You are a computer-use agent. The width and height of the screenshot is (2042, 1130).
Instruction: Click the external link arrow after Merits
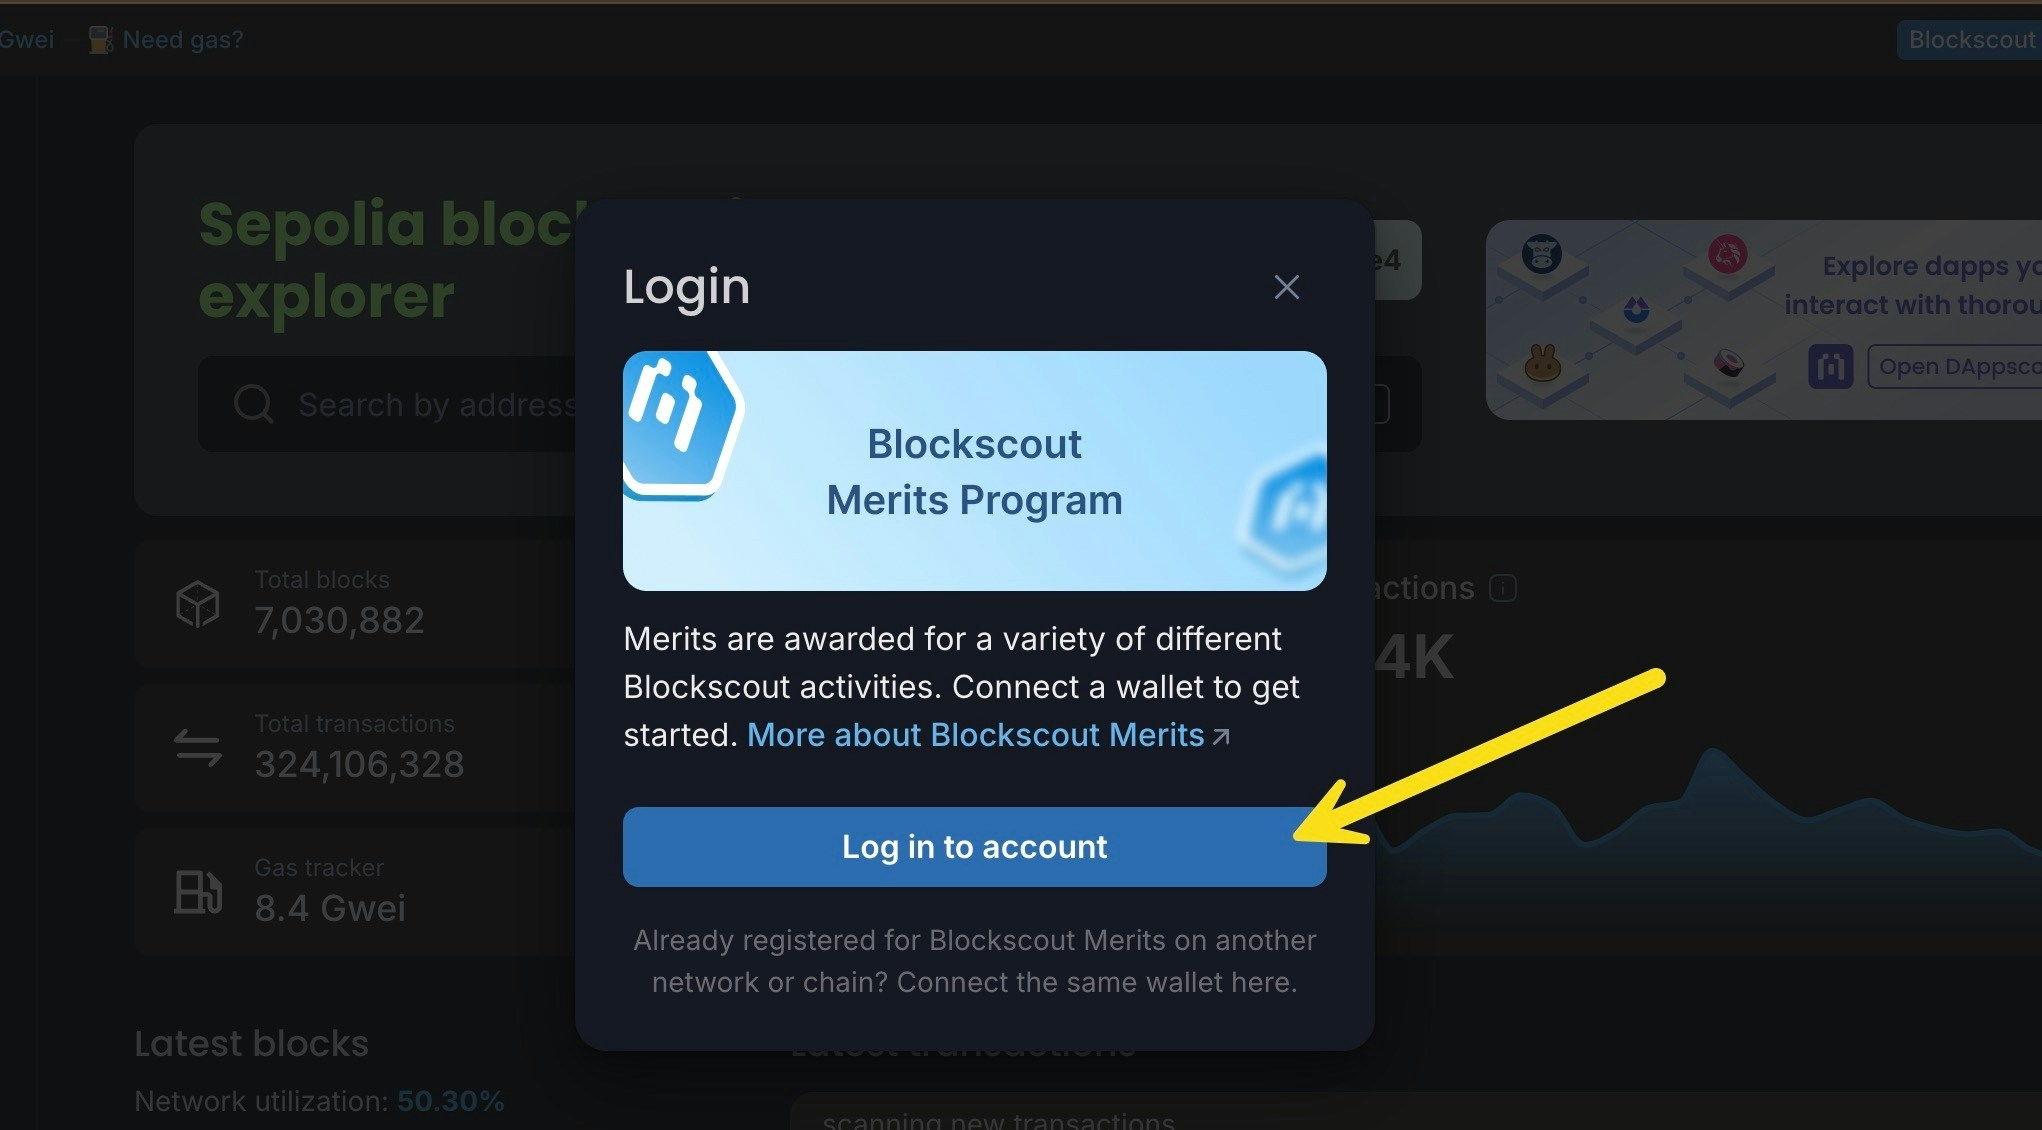click(1221, 737)
